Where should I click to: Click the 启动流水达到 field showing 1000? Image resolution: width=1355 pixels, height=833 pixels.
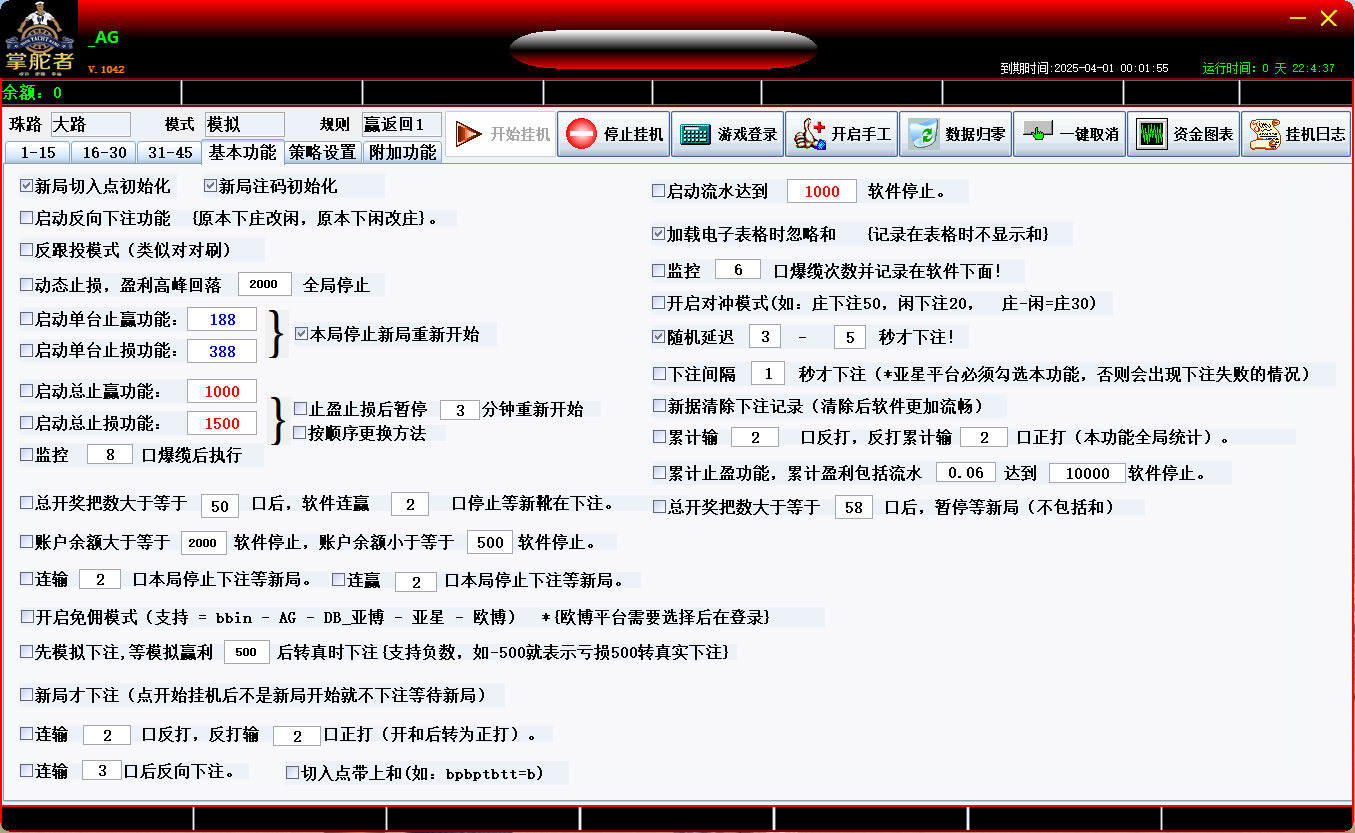click(821, 191)
